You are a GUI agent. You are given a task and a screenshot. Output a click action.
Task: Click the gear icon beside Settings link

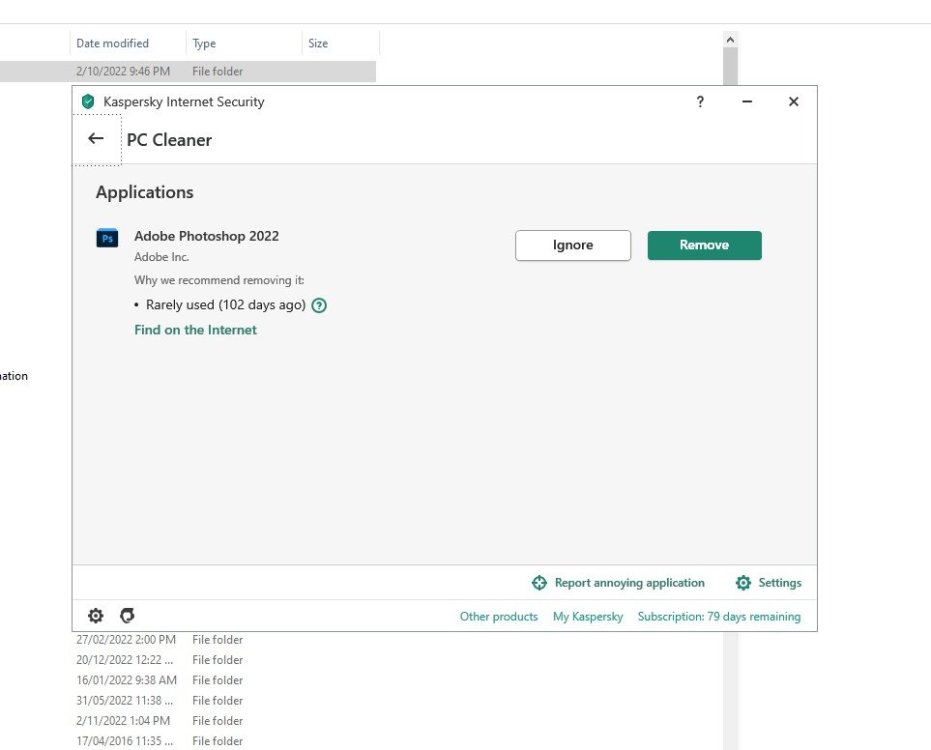click(x=743, y=583)
